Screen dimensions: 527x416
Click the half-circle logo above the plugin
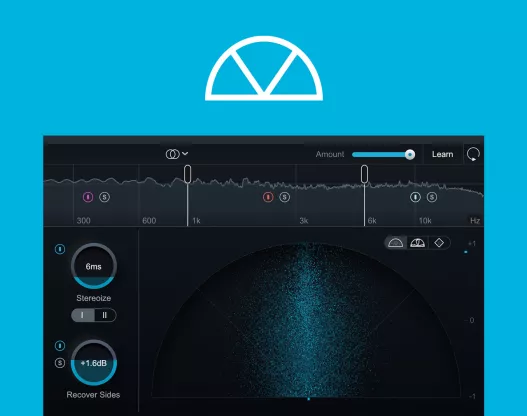(264, 68)
